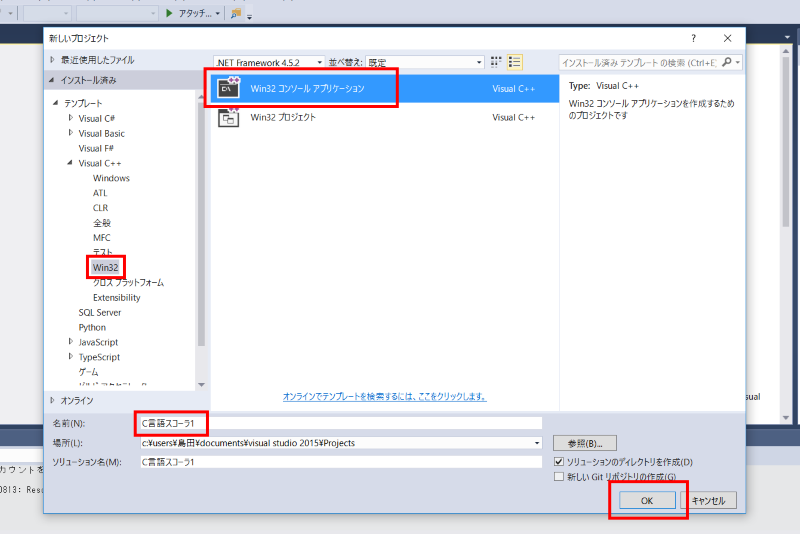The width and height of the screenshot is (800, 534).
Task: Click background window scroll down arrow
Action: point(786,417)
